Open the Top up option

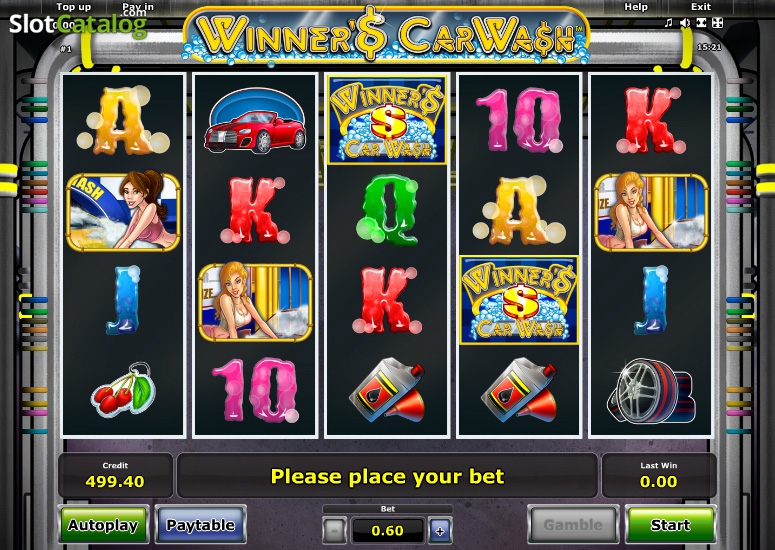(x=73, y=7)
